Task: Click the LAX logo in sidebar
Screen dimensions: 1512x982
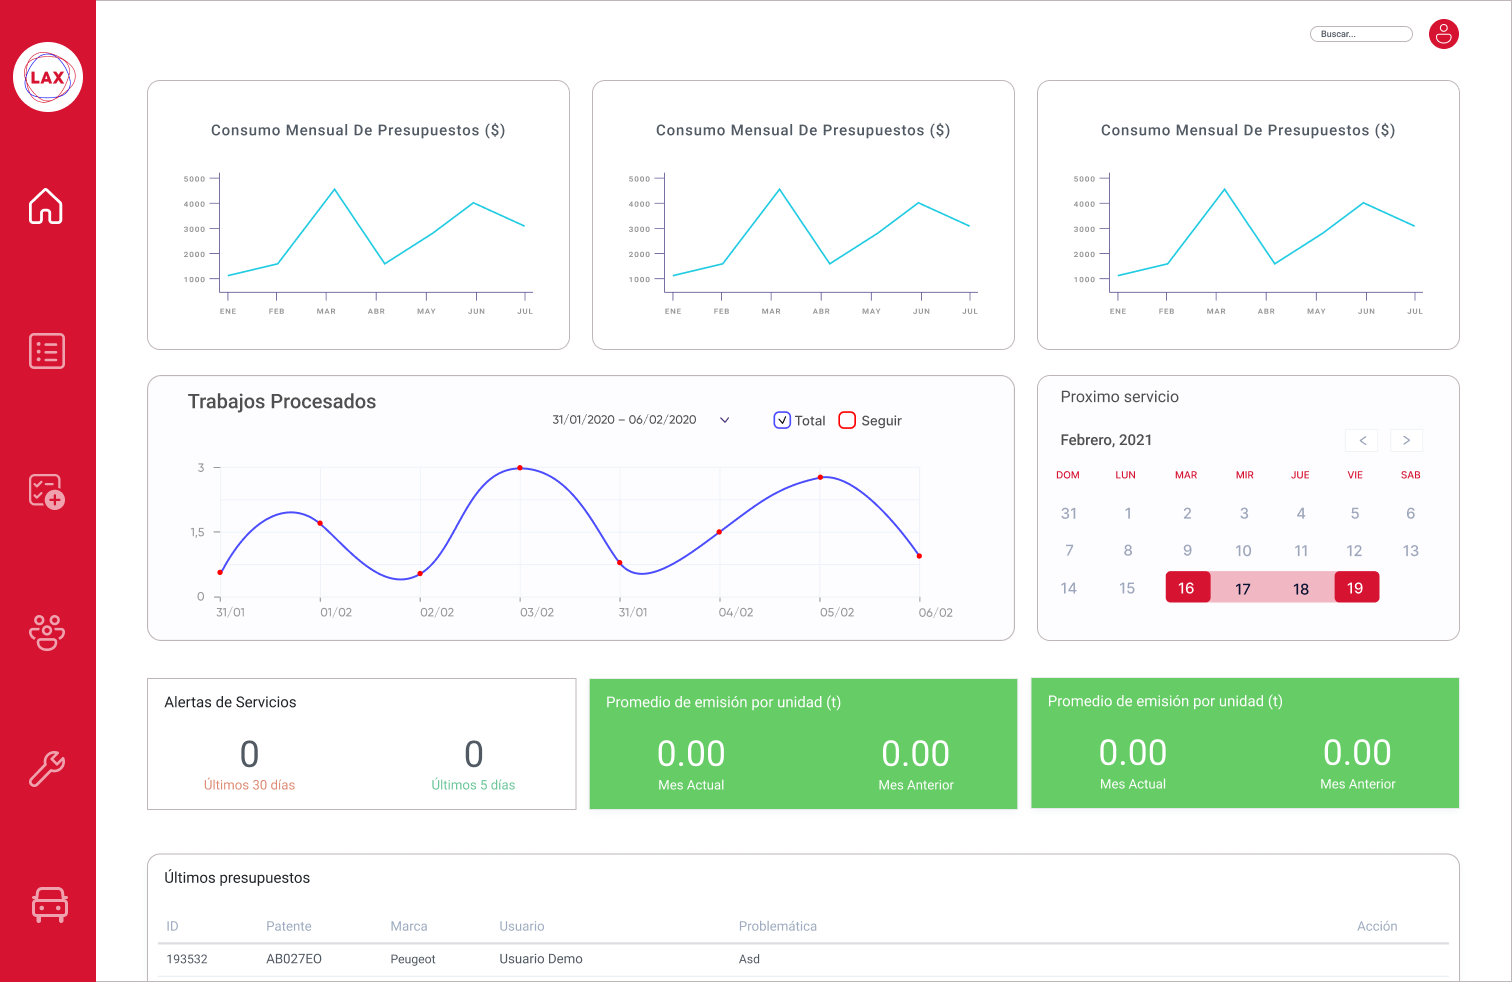Action: coord(47,77)
